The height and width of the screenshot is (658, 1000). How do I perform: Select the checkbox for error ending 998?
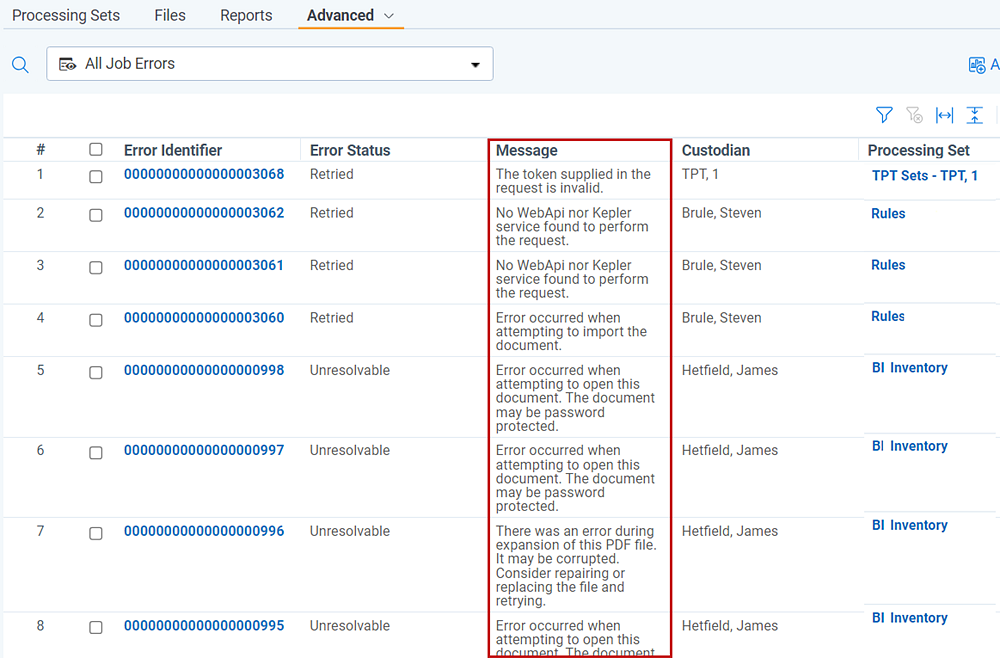(x=96, y=372)
